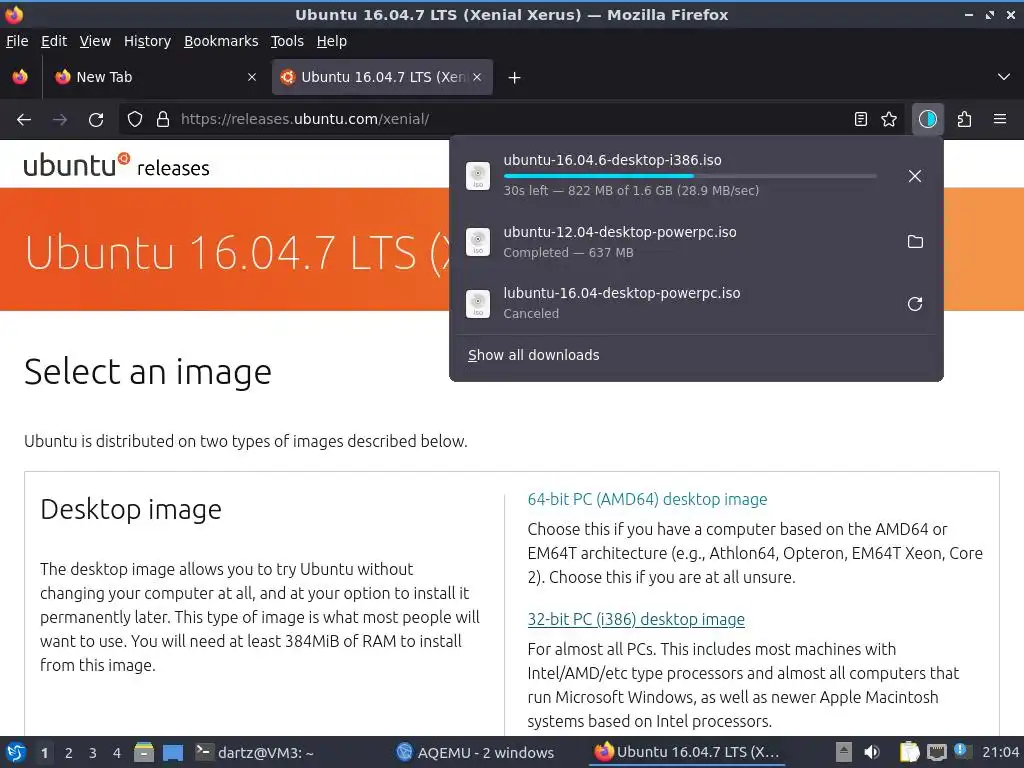Click the network monitor tray icon
Viewport: 1024px width, 768px height.
[x=936, y=752]
